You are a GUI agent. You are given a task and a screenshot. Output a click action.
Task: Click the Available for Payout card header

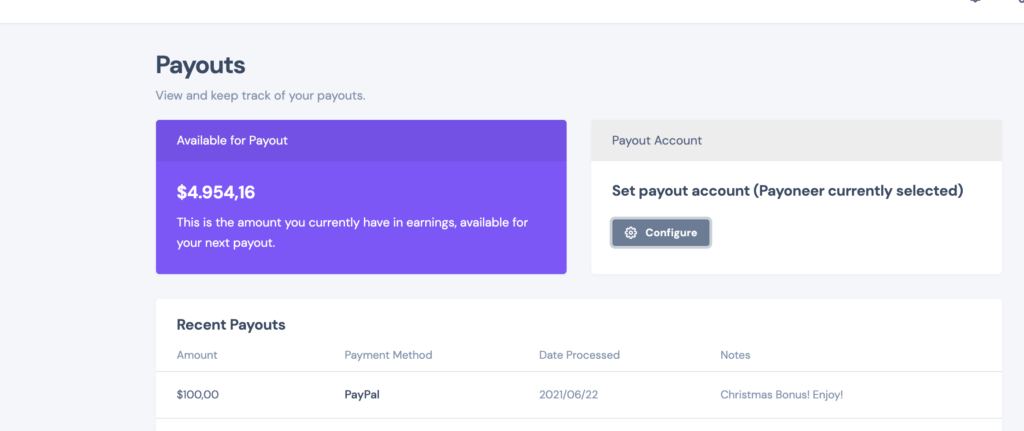coord(361,140)
